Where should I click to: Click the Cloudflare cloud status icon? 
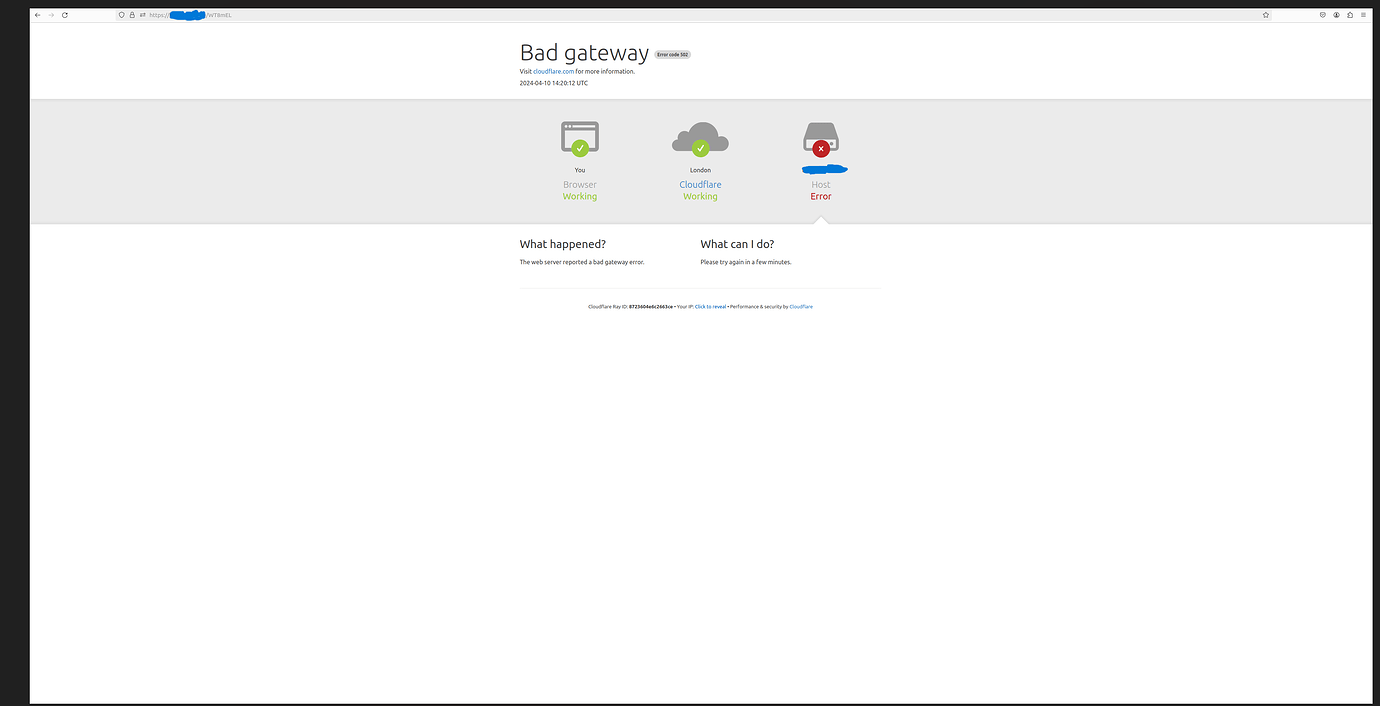point(700,139)
